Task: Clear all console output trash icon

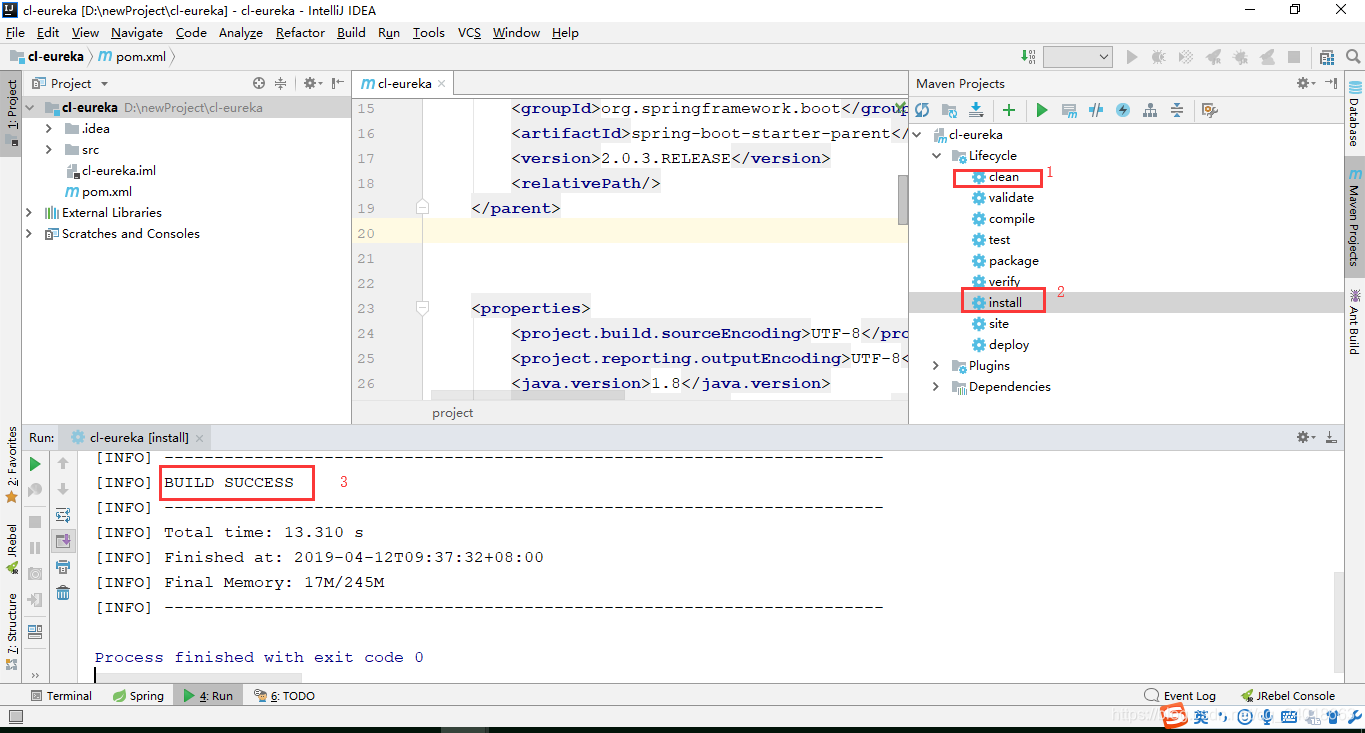Action: coord(63,593)
